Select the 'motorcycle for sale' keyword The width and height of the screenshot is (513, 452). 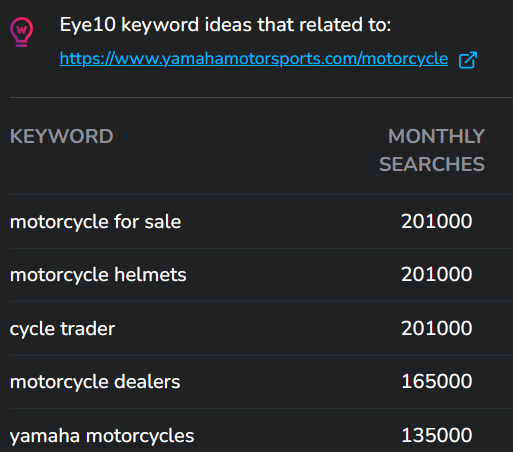(96, 222)
